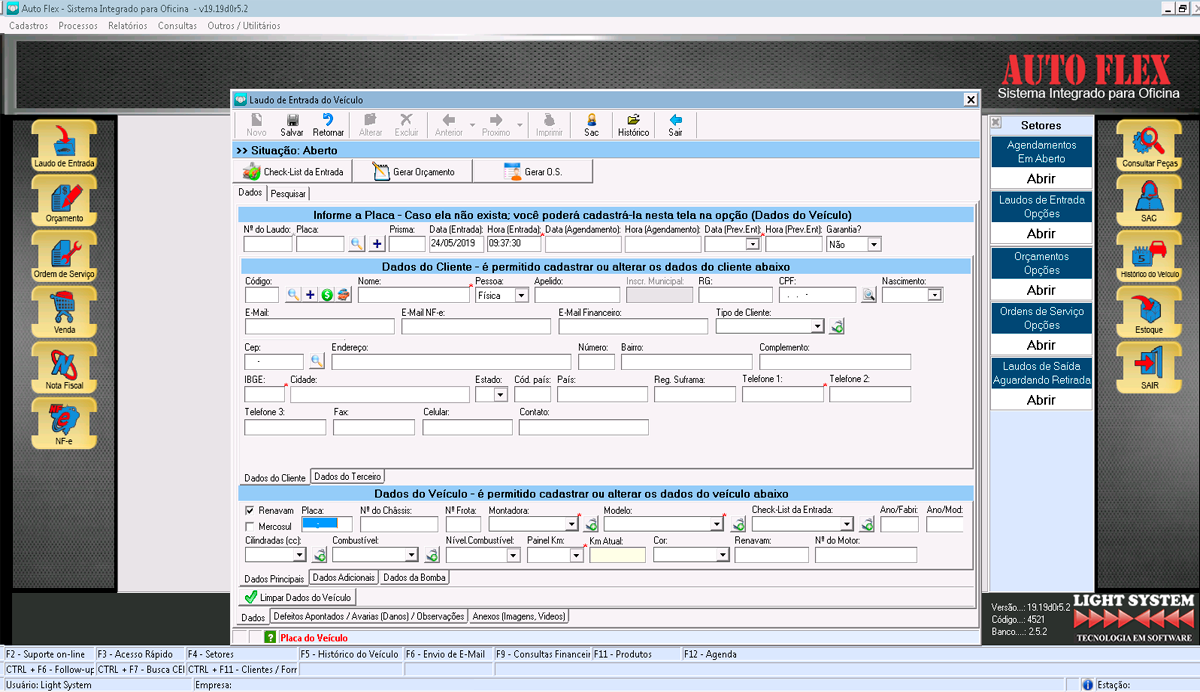Screen dimensions: 1200x692
Task: Switch to the Dados Adicionais tab
Action: click(x=344, y=577)
